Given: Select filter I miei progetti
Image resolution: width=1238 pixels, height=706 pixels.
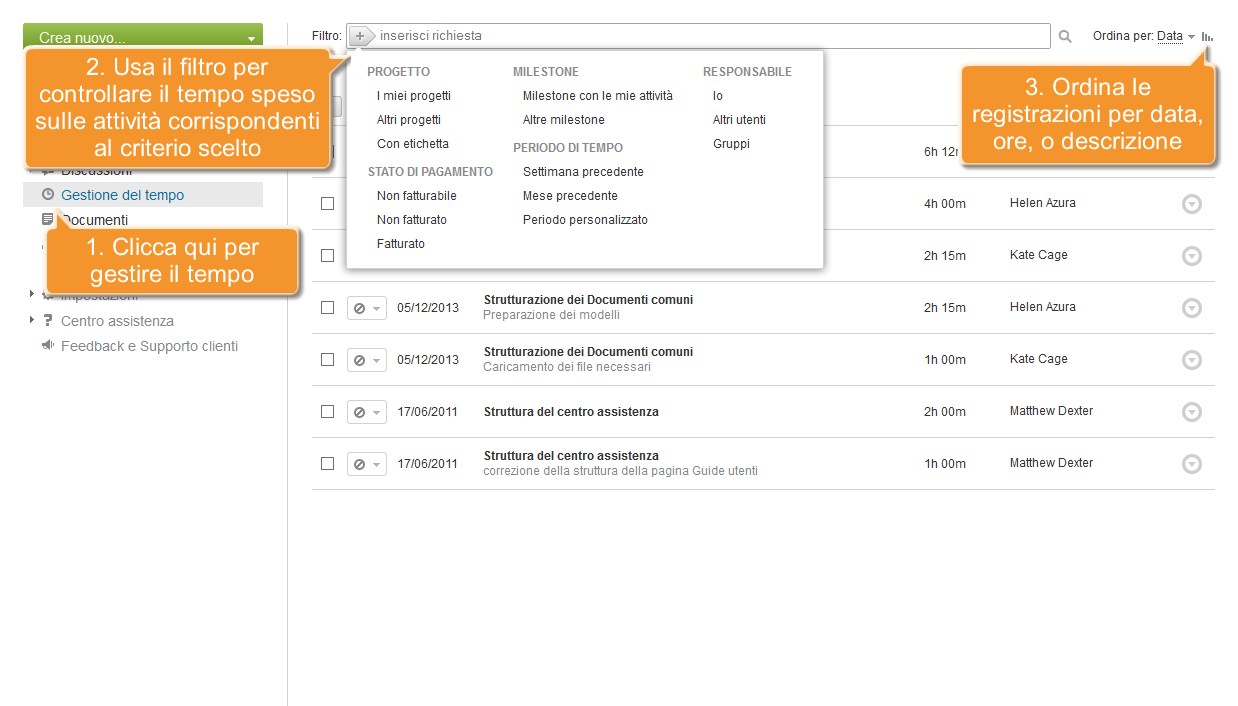Looking at the screenshot, I should pos(414,96).
